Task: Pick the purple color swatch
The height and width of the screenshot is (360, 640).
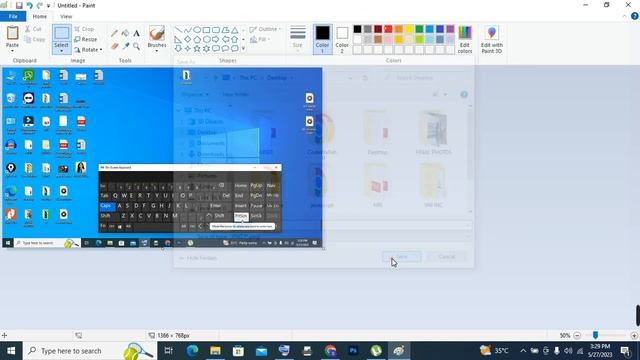Action: (x=450, y=29)
